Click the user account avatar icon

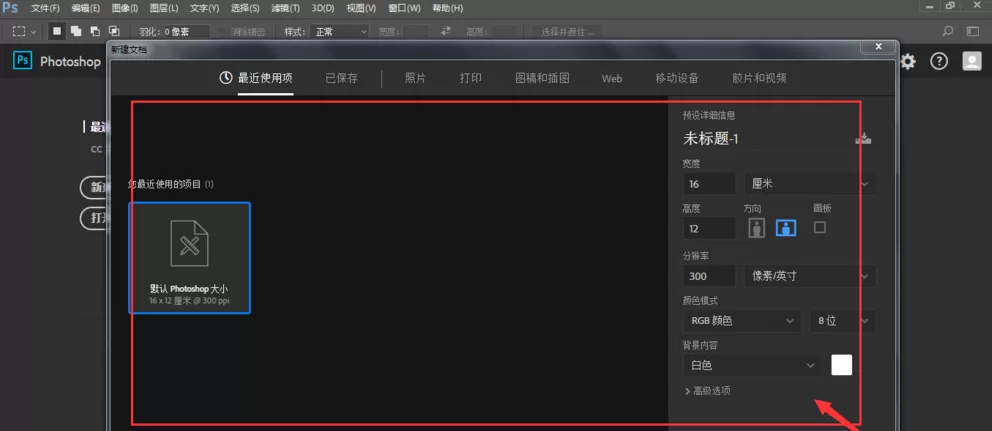971,61
